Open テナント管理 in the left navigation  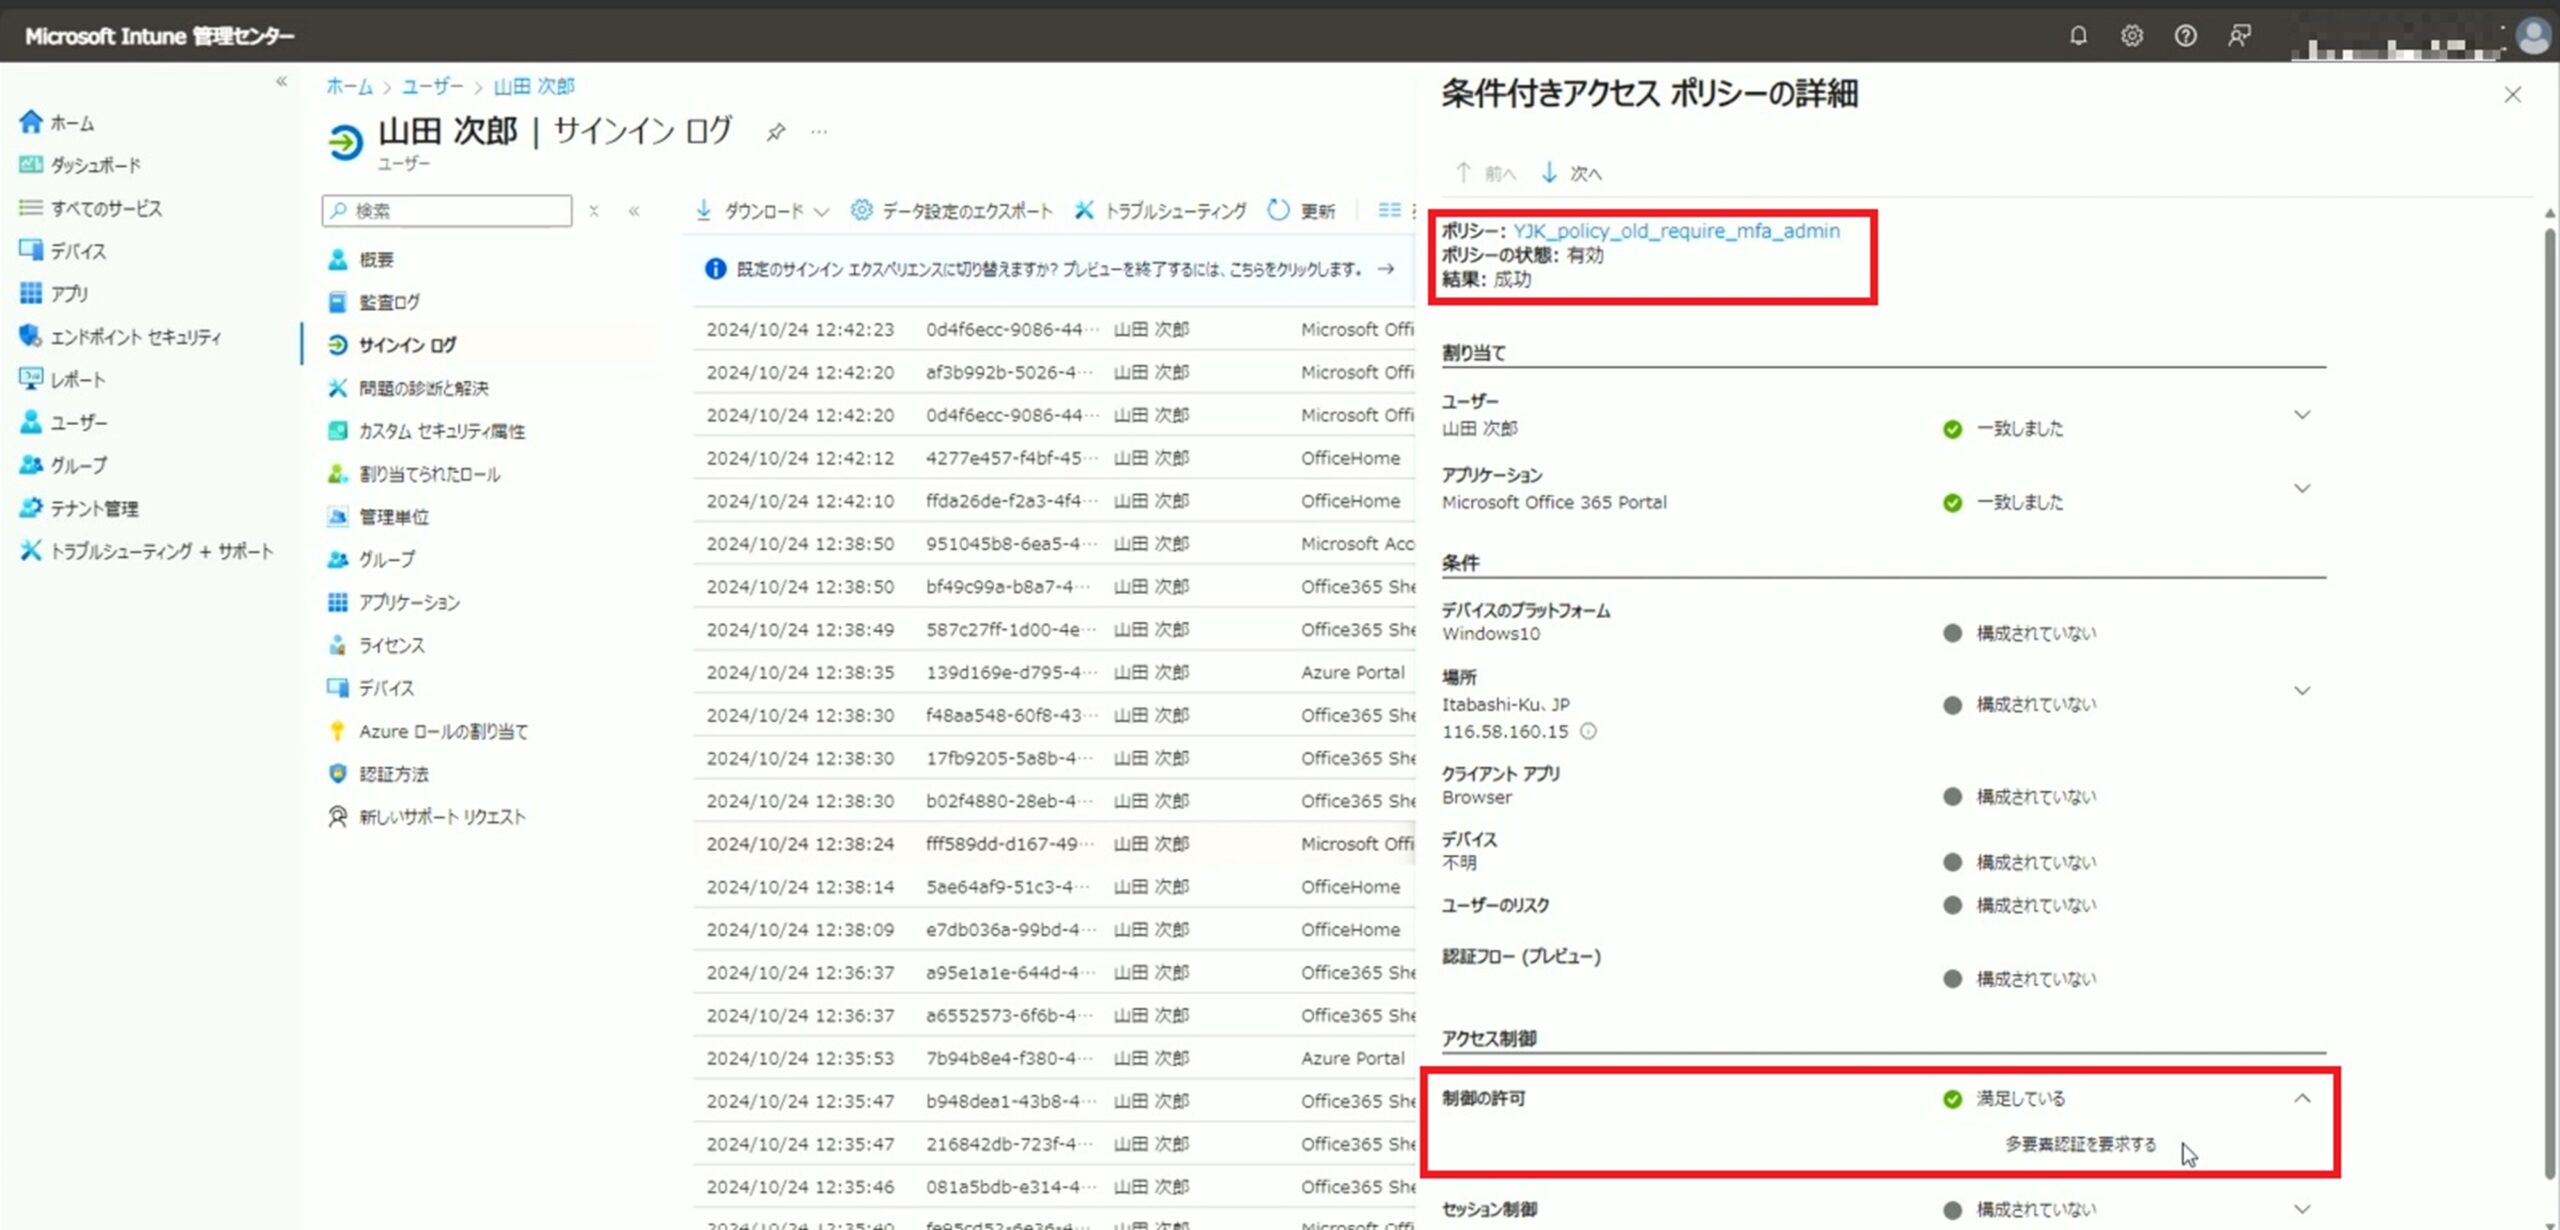(x=79, y=508)
